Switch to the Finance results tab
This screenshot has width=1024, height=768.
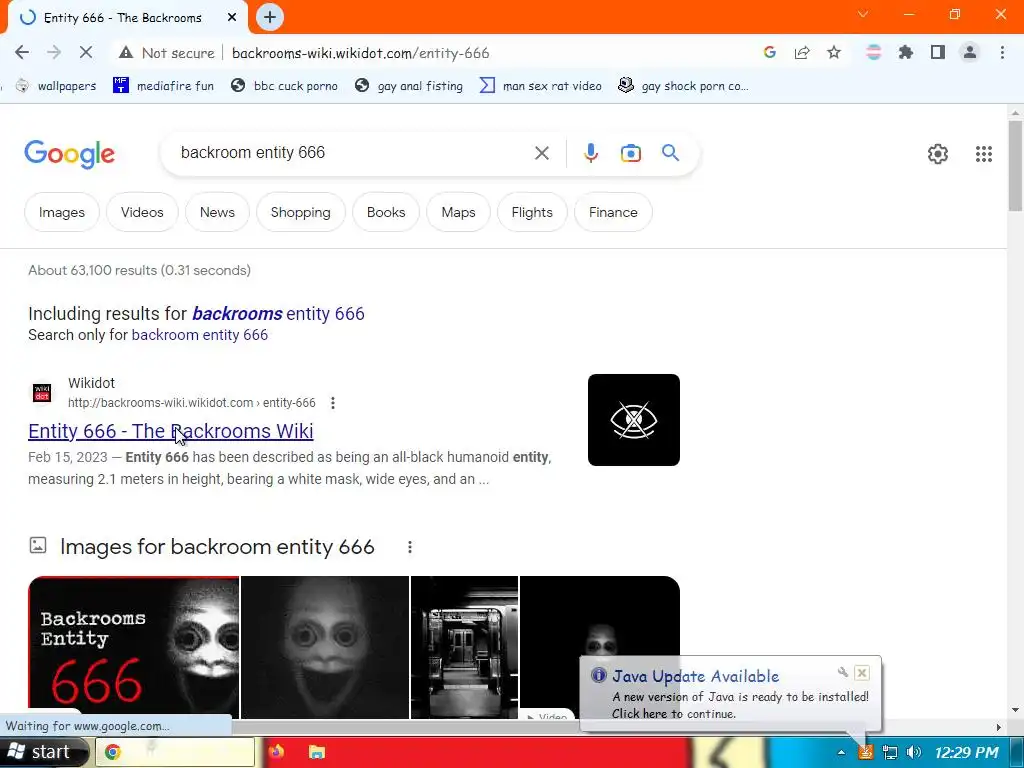click(x=613, y=212)
